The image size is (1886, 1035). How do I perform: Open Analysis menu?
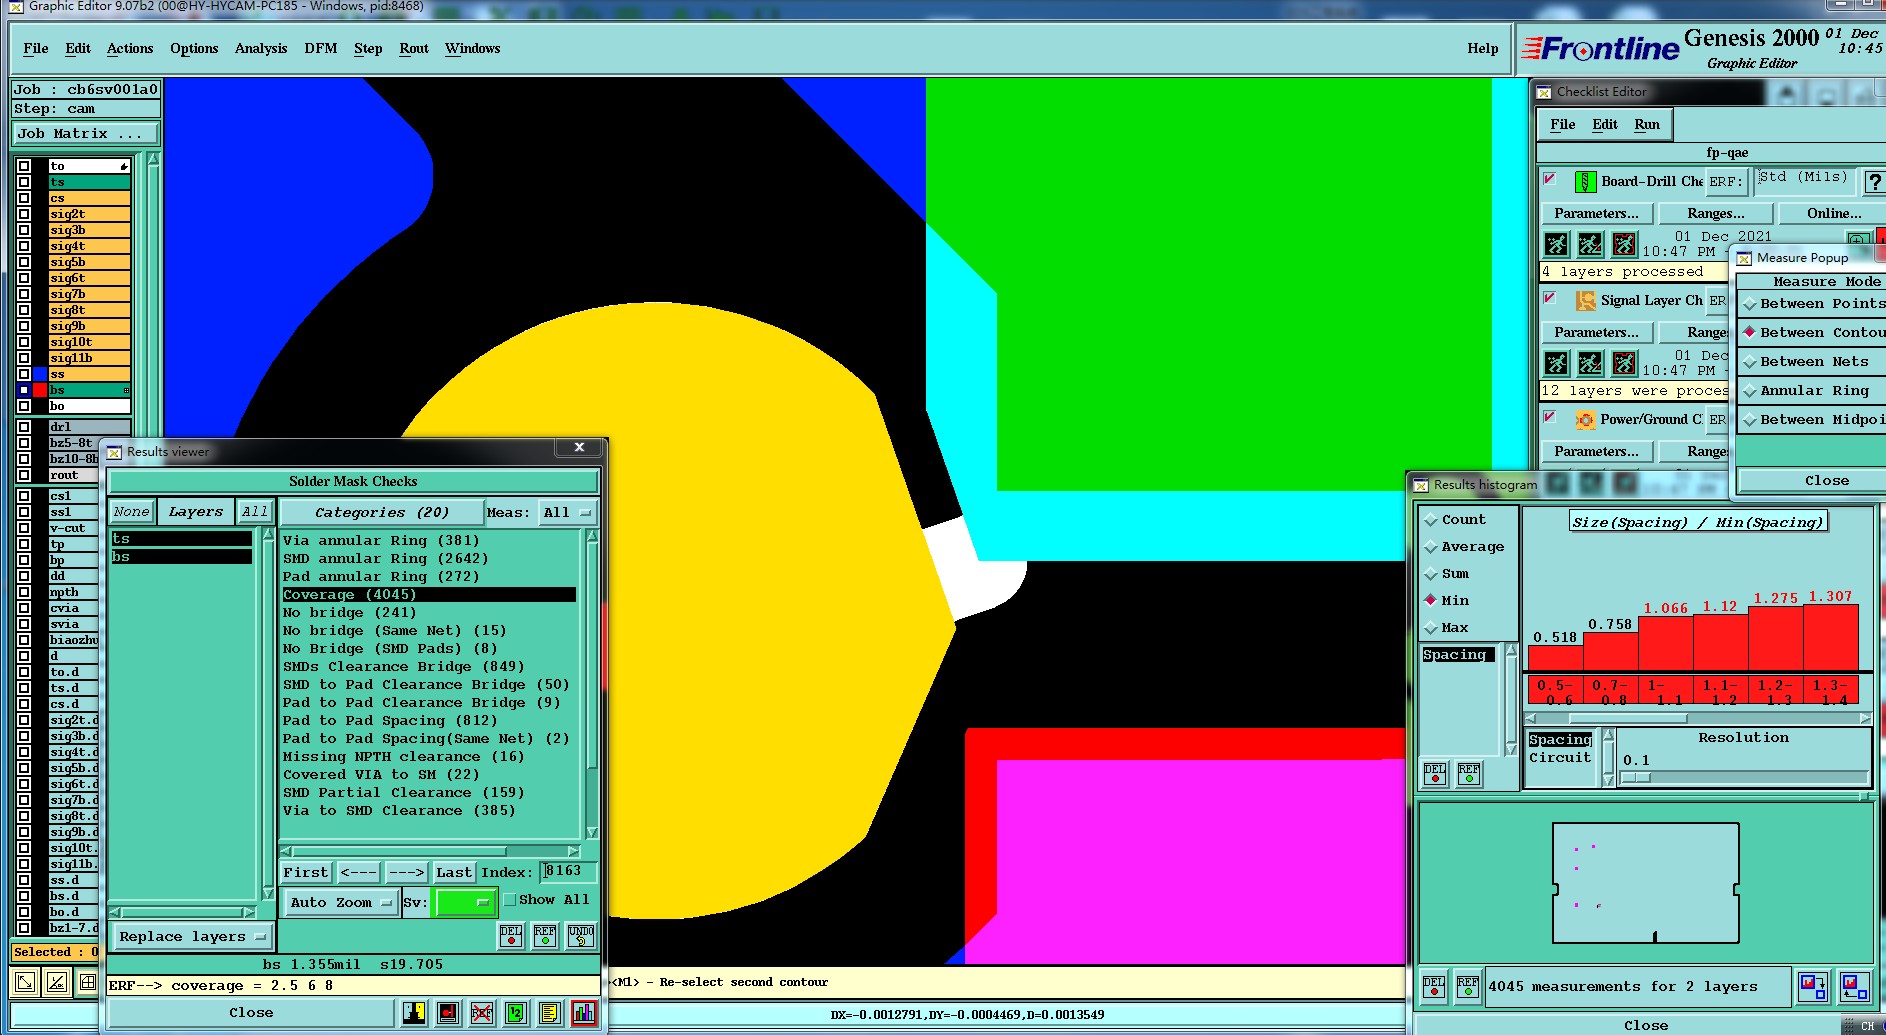[x=261, y=48]
